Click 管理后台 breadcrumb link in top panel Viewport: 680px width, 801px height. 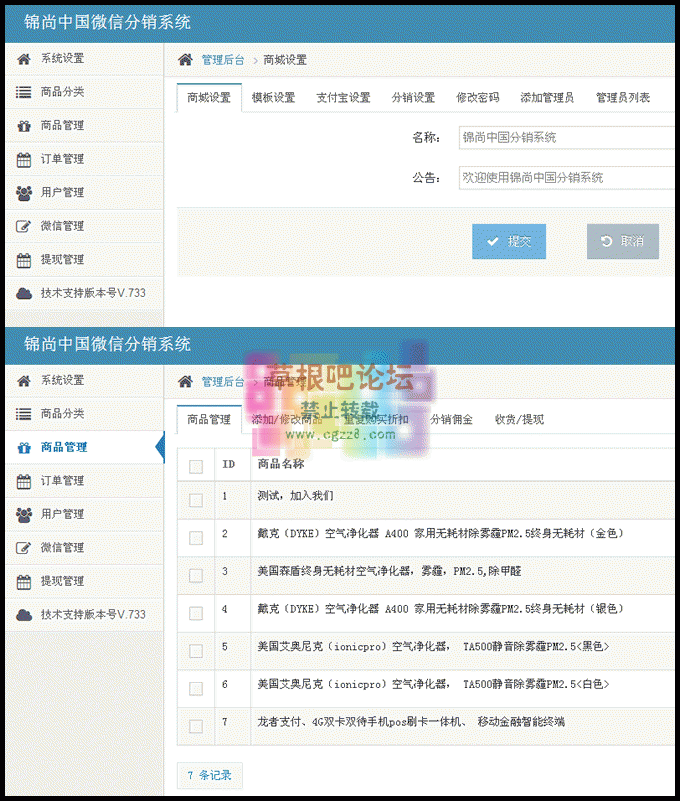click(x=223, y=60)
